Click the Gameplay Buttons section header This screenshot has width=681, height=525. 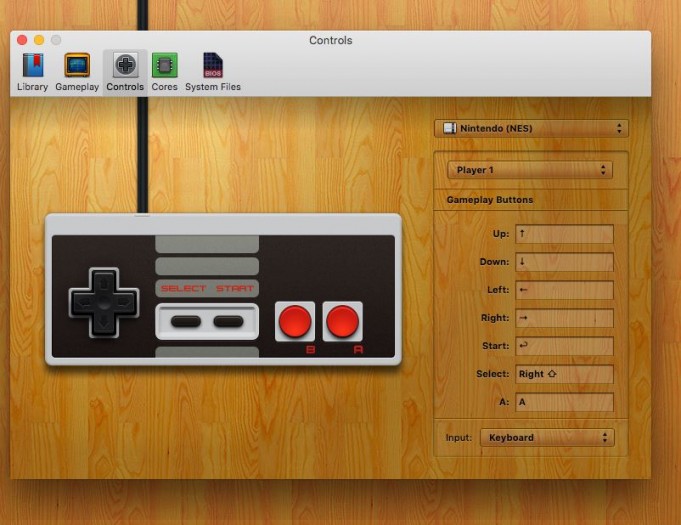pos(489,200)
